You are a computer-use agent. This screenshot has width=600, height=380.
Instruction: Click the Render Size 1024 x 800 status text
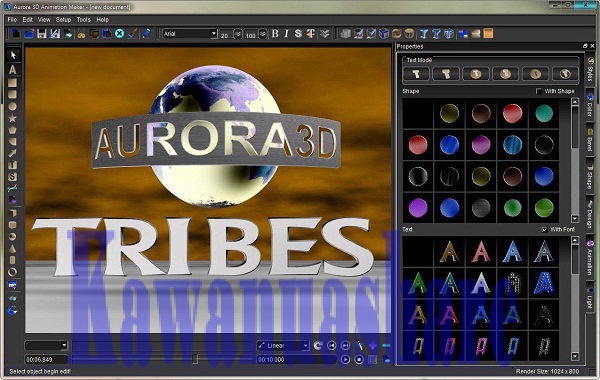[x=548, y=371]
